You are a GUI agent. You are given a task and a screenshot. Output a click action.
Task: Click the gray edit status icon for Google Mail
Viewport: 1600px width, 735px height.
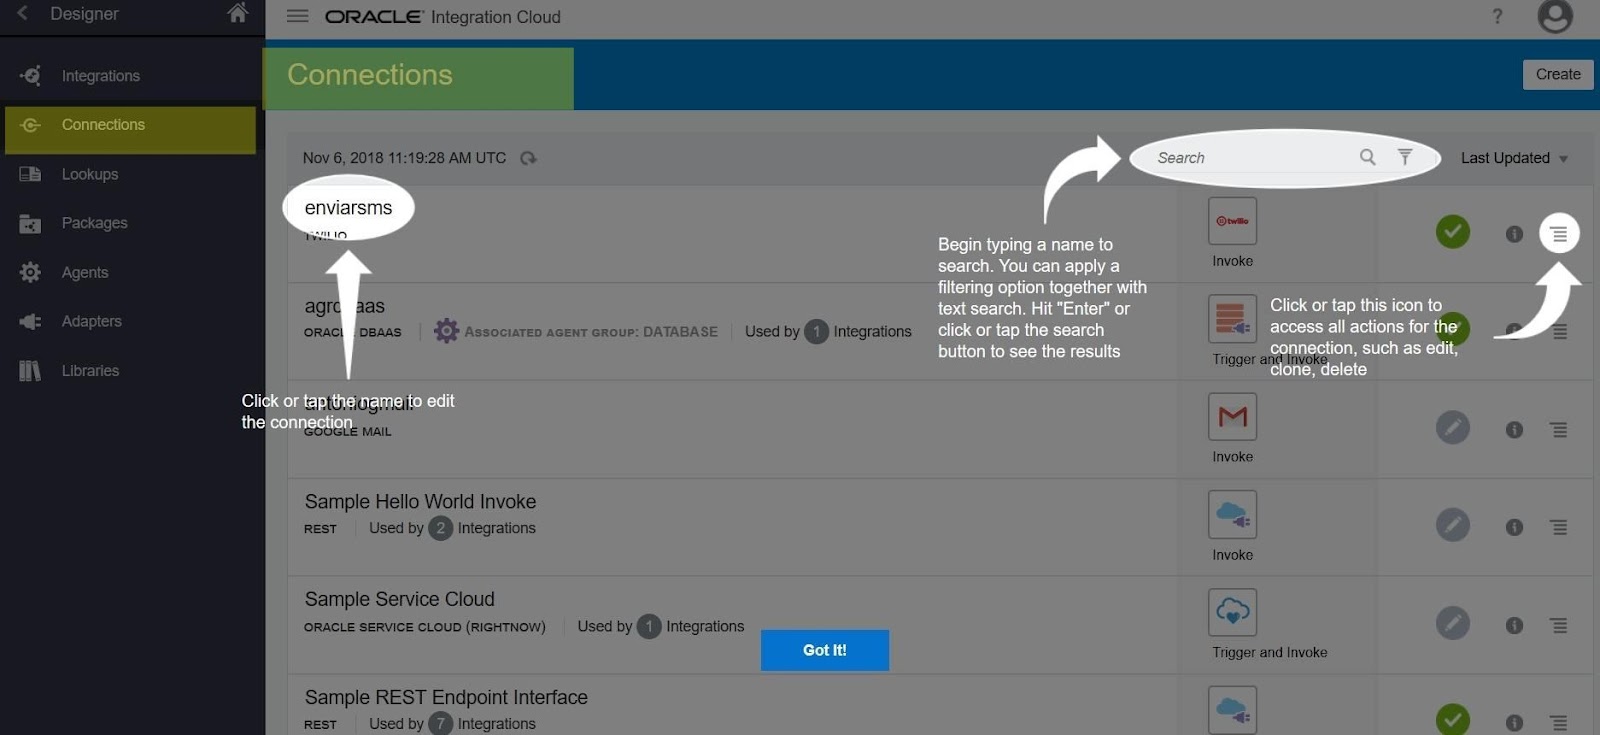(1453, 428)
